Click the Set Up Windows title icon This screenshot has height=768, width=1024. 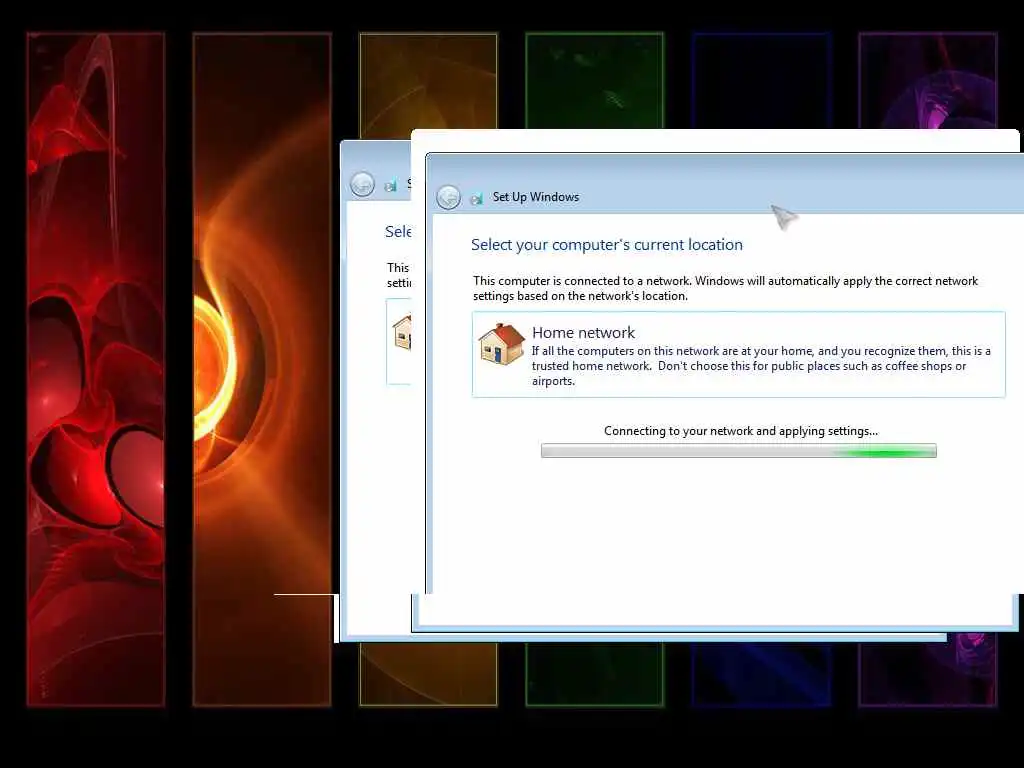point(477,198)
